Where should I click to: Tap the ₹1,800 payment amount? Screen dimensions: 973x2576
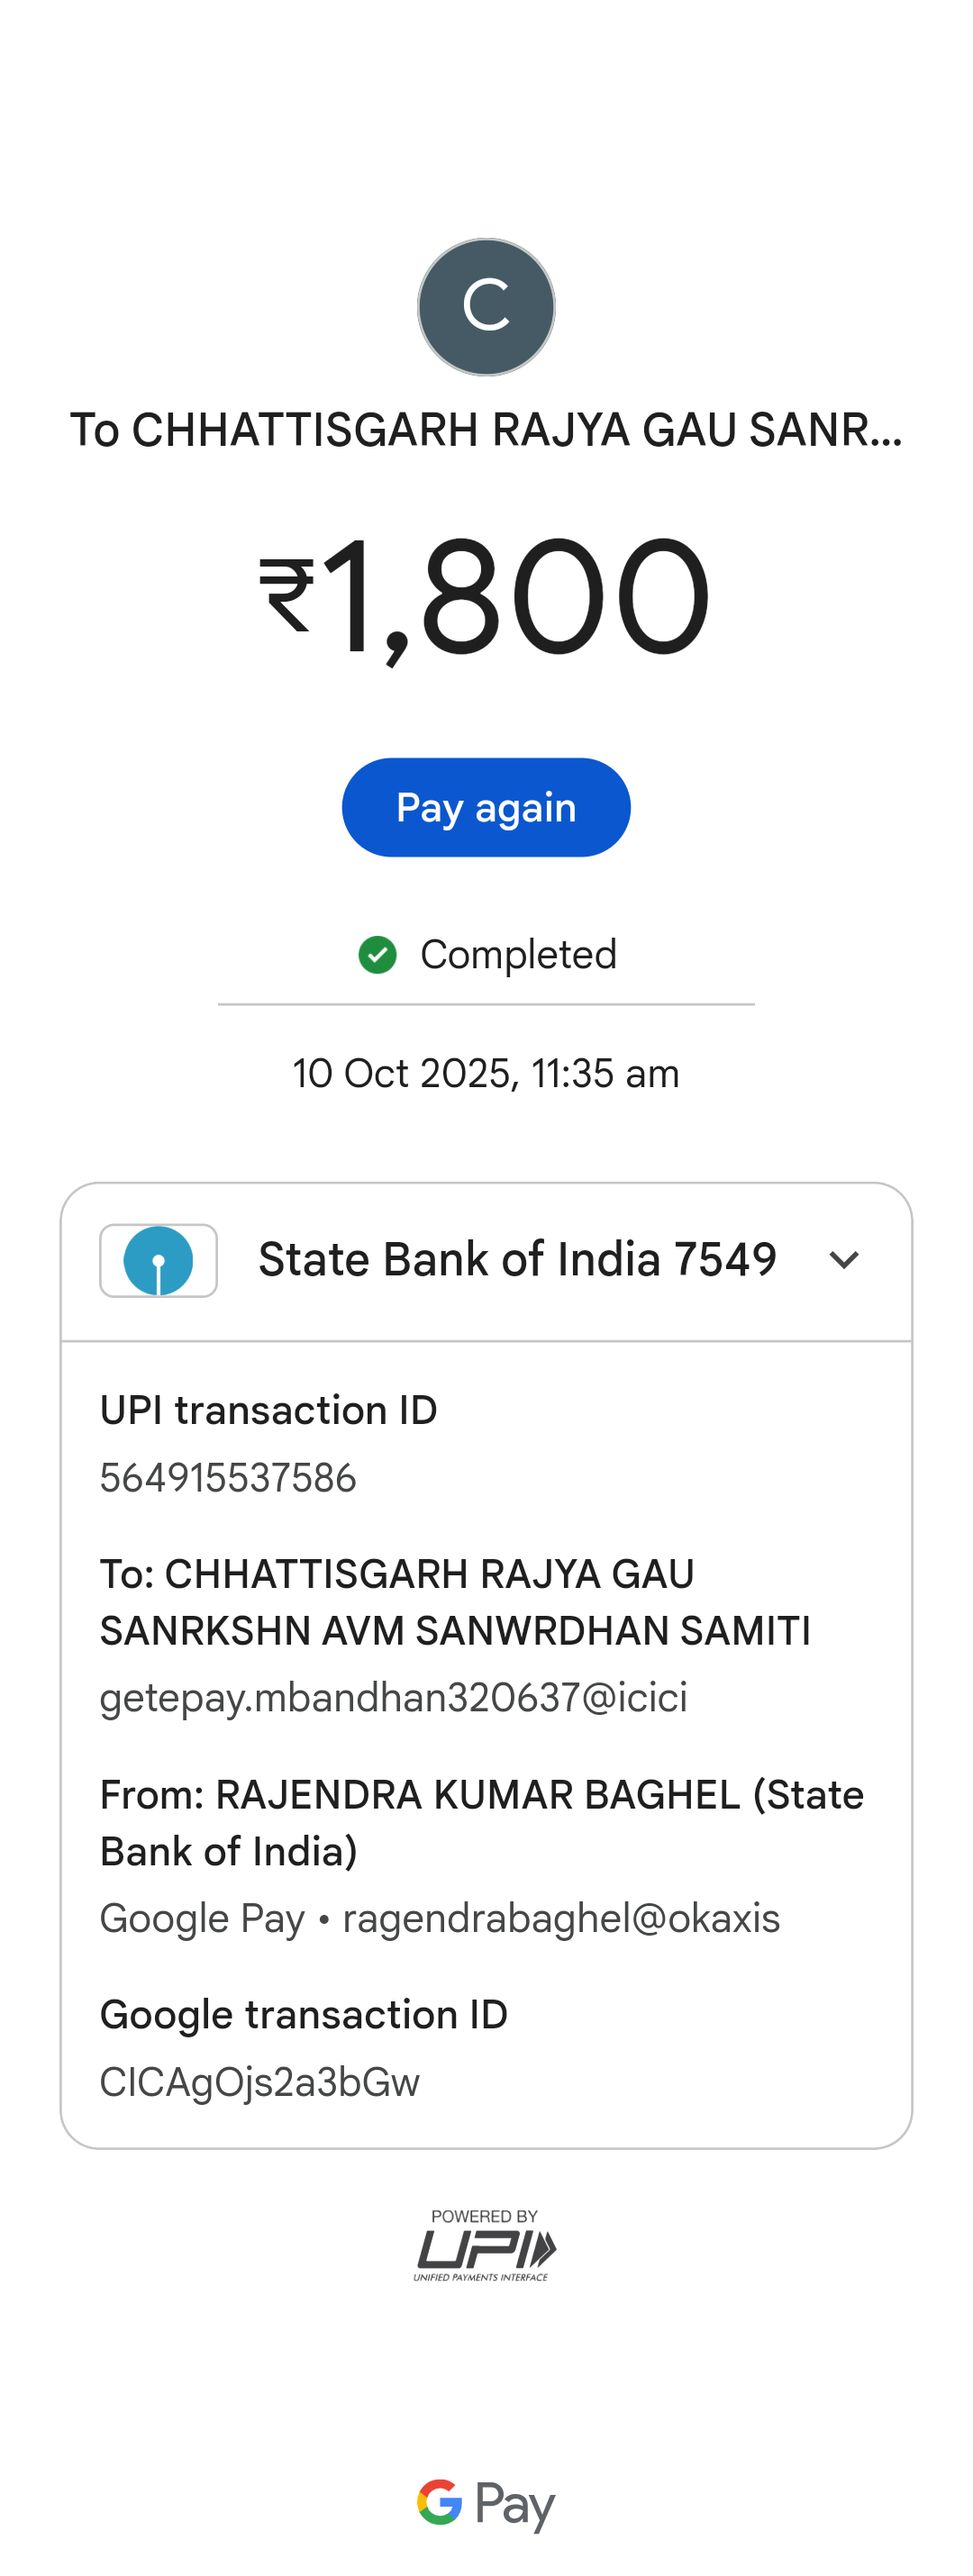(486, 596)
